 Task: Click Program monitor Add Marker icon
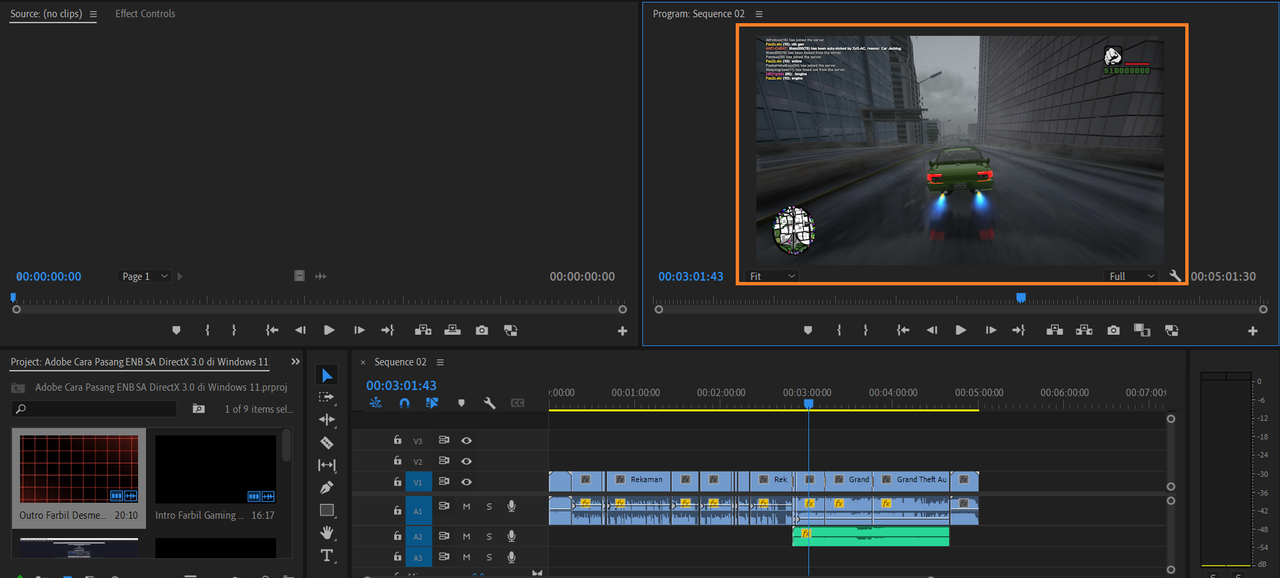pos(808,330)
